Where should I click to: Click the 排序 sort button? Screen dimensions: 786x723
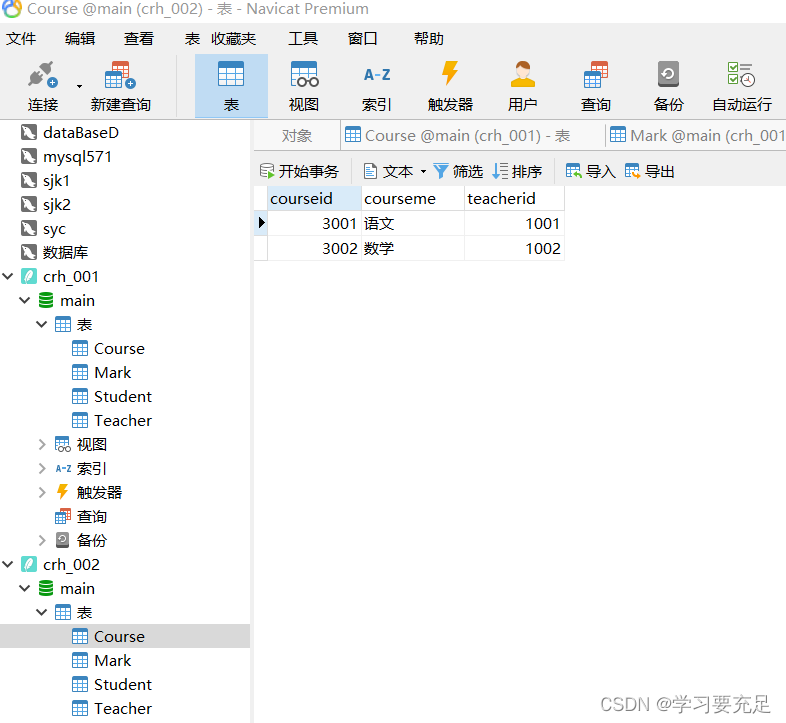coord(517,171)
